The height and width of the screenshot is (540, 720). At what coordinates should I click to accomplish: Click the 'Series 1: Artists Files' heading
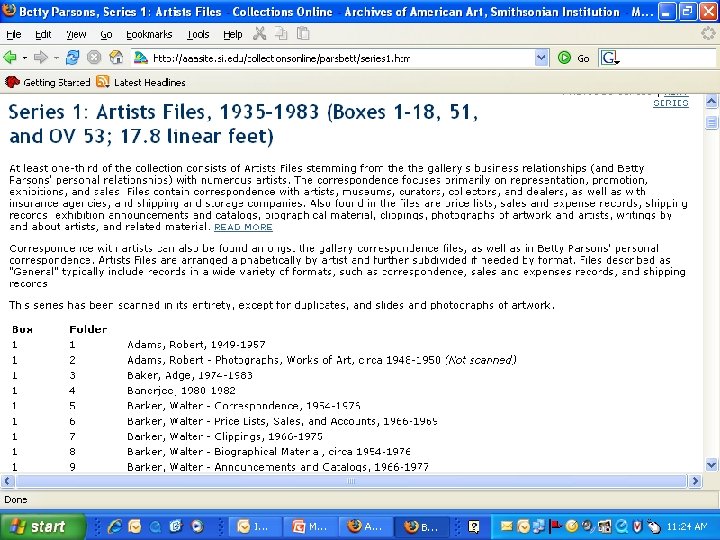(x=243, y=124)
